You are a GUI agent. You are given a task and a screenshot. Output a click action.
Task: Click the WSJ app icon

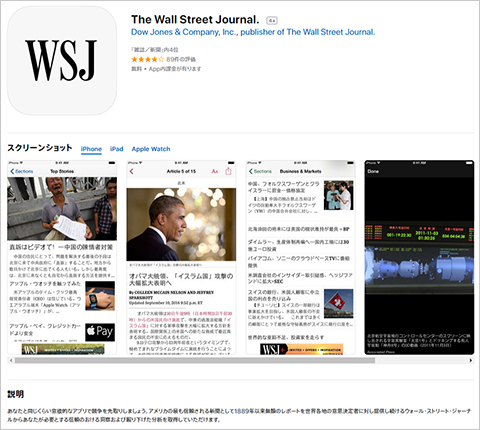62,61
